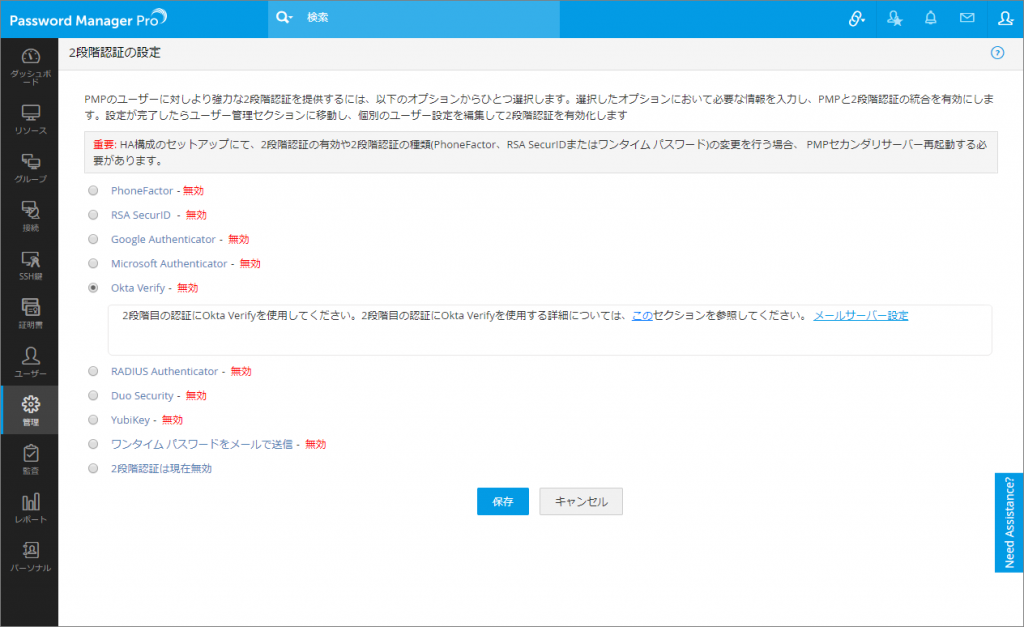The image size is (1024, 627).
Task: Select the PhoneFactor radio button
Action: [x=93, y=191]
